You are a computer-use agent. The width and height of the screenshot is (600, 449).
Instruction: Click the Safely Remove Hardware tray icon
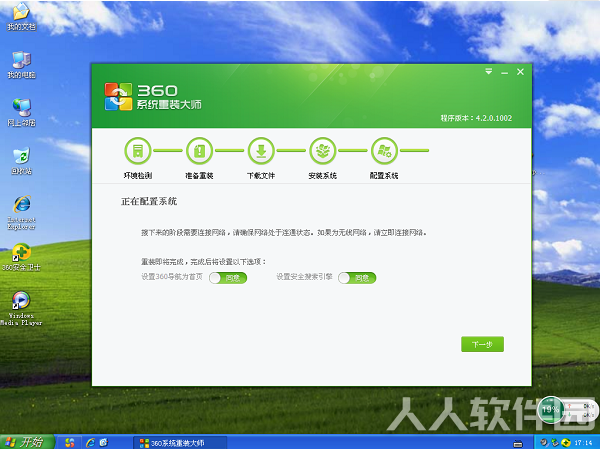point(554,443)
